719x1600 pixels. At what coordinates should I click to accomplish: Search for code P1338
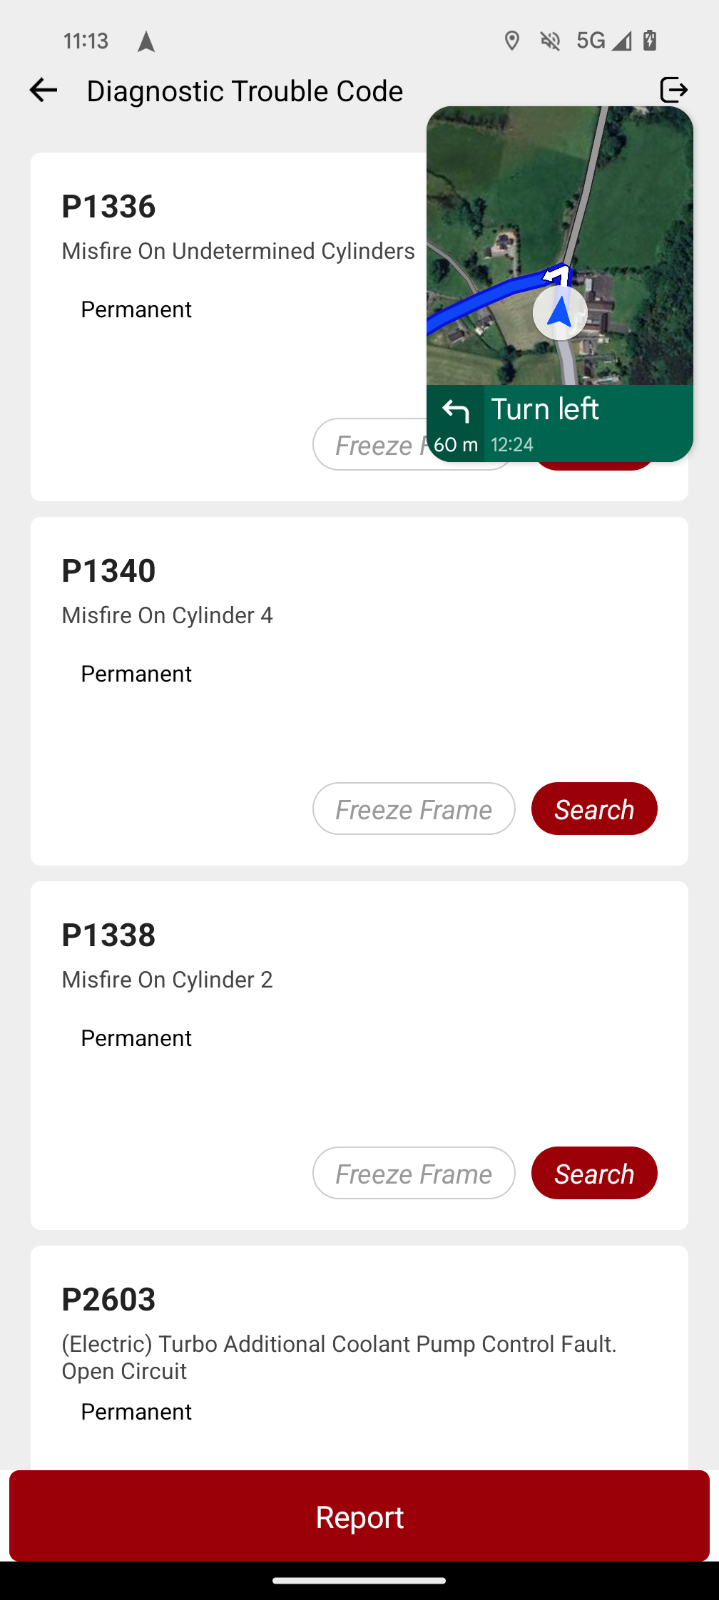[594, 1173]
